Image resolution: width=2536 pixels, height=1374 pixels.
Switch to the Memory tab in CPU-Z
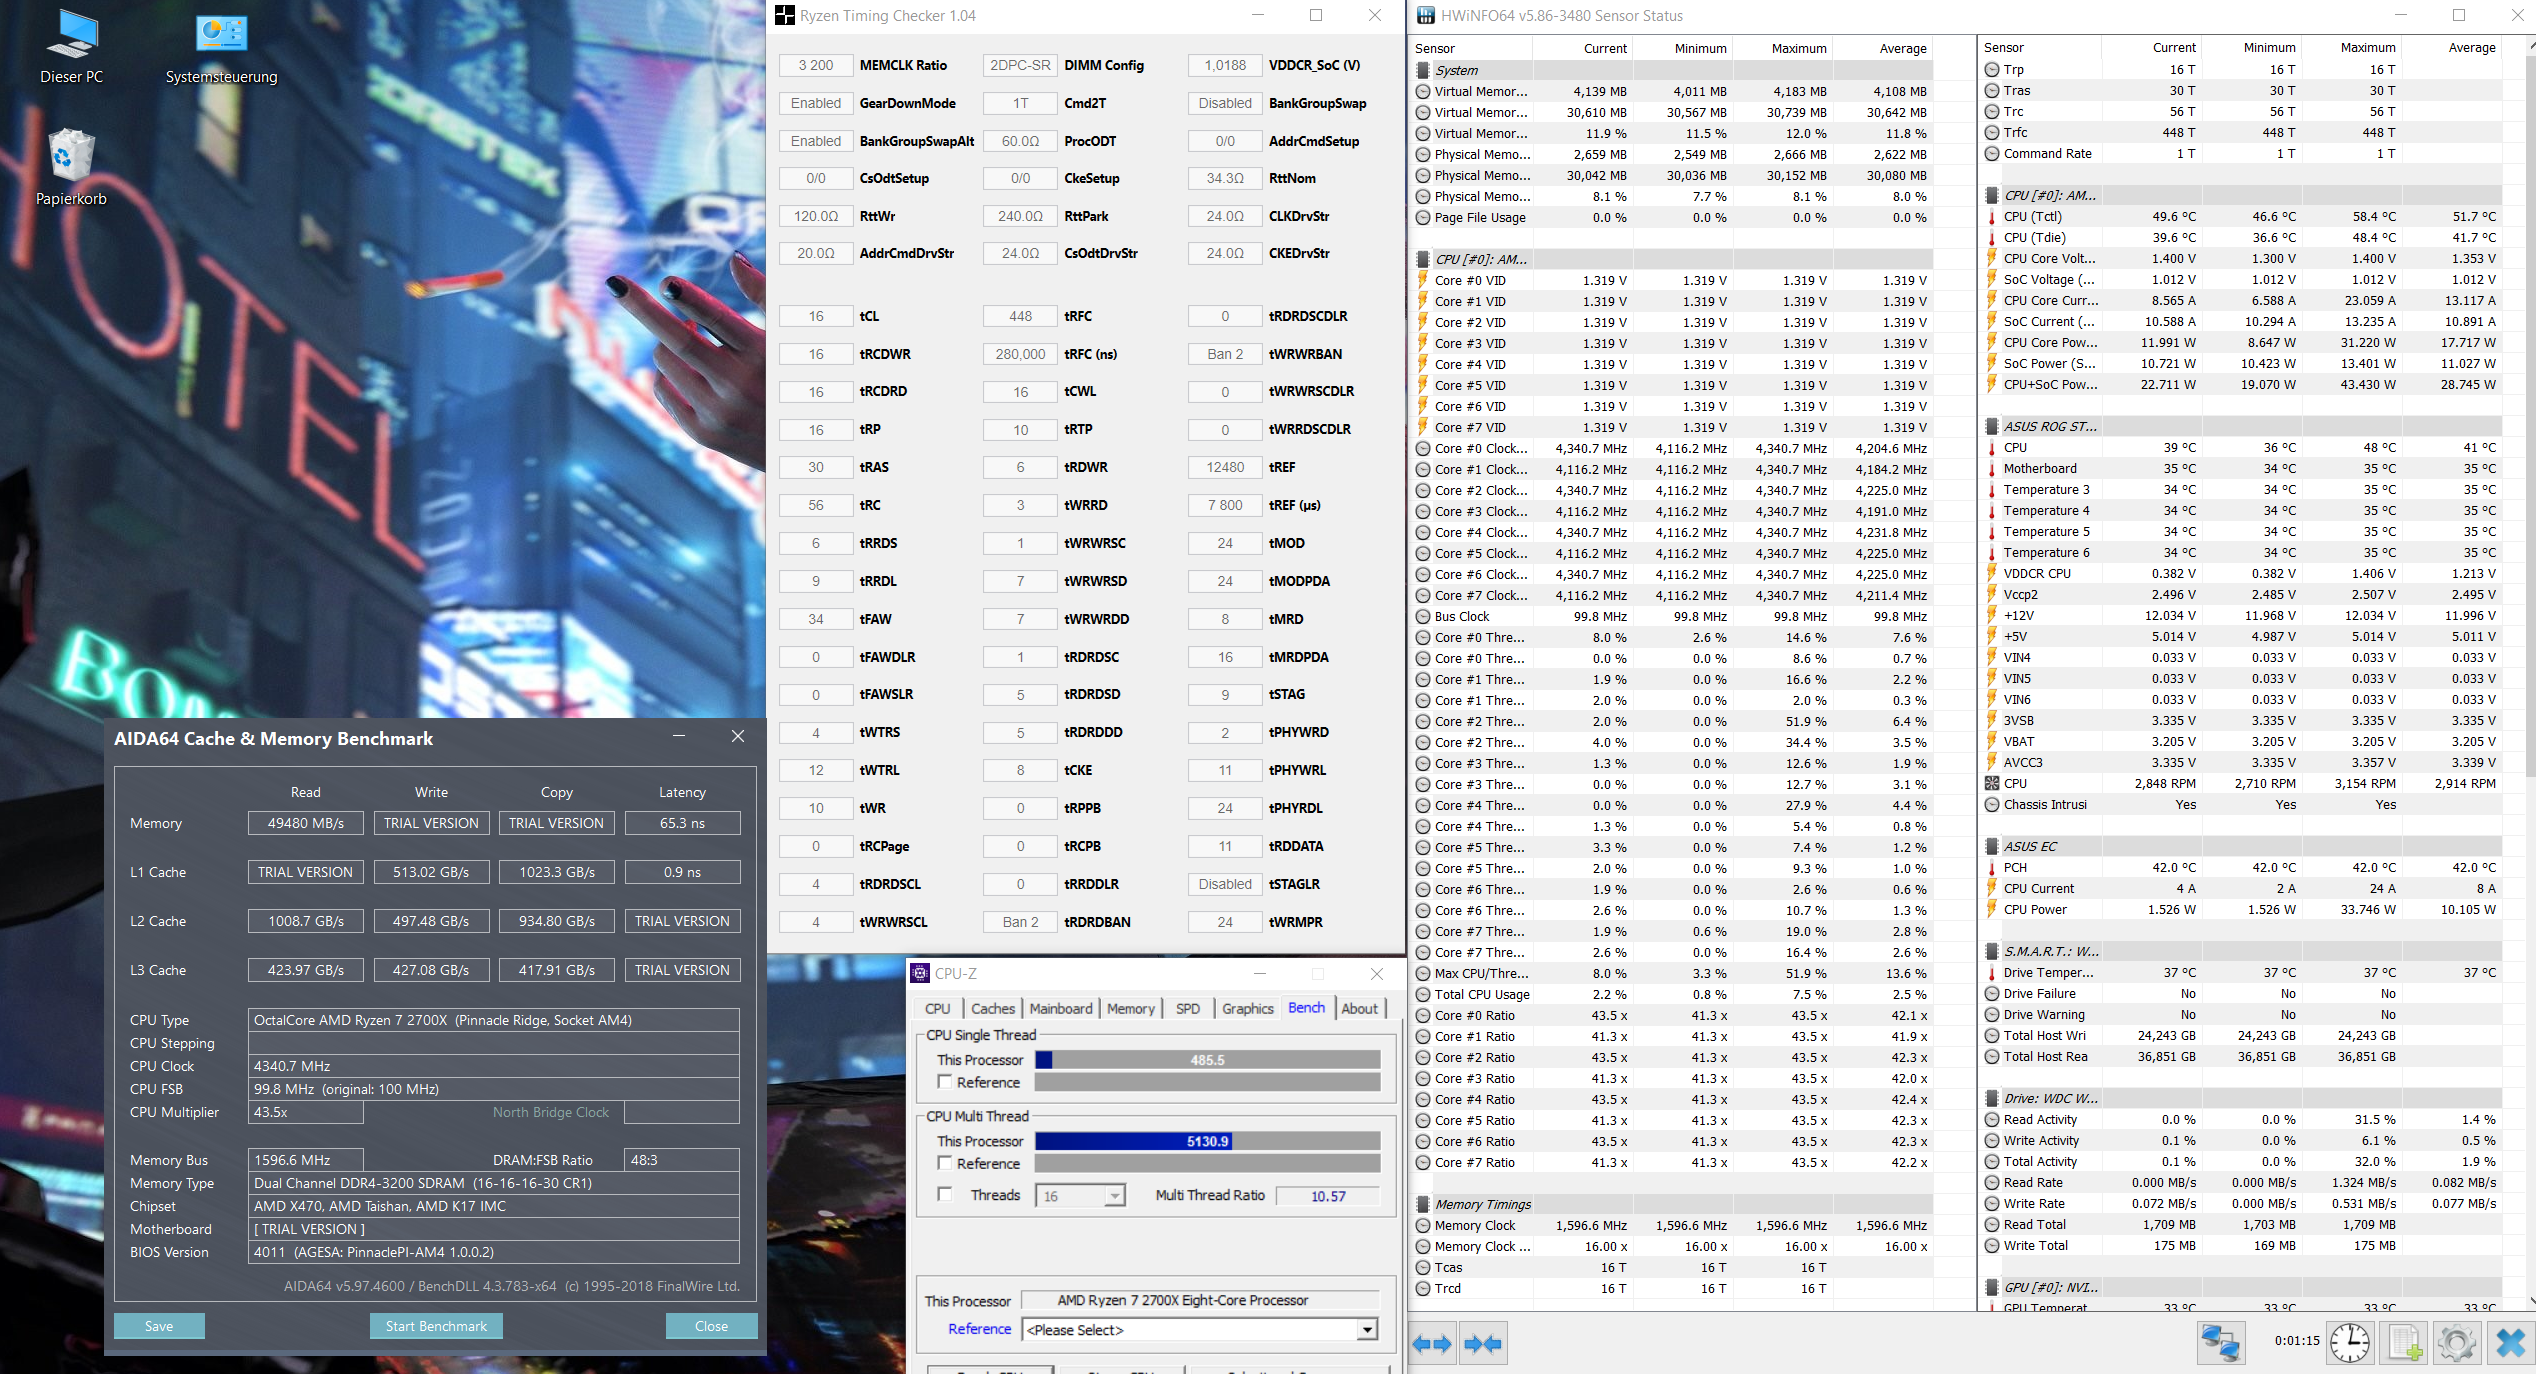tap(1130, 1008)
